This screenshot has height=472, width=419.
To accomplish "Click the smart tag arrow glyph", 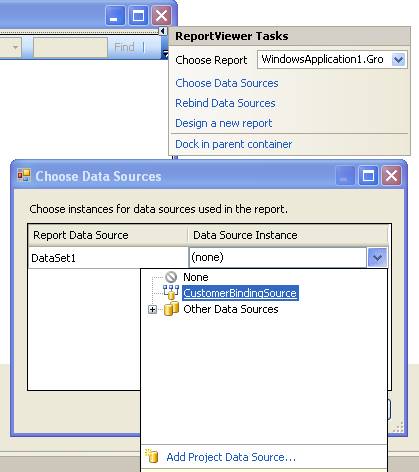I will 162,31.
